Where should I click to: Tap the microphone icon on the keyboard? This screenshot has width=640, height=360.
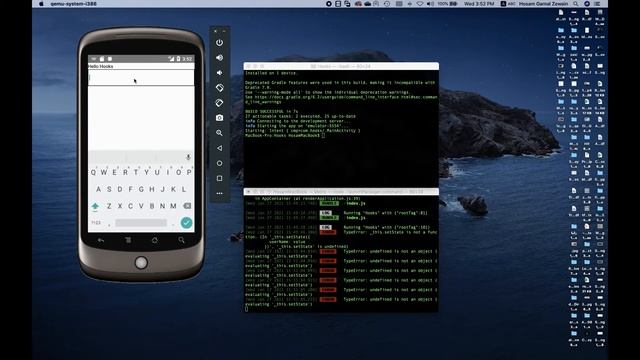188,157
